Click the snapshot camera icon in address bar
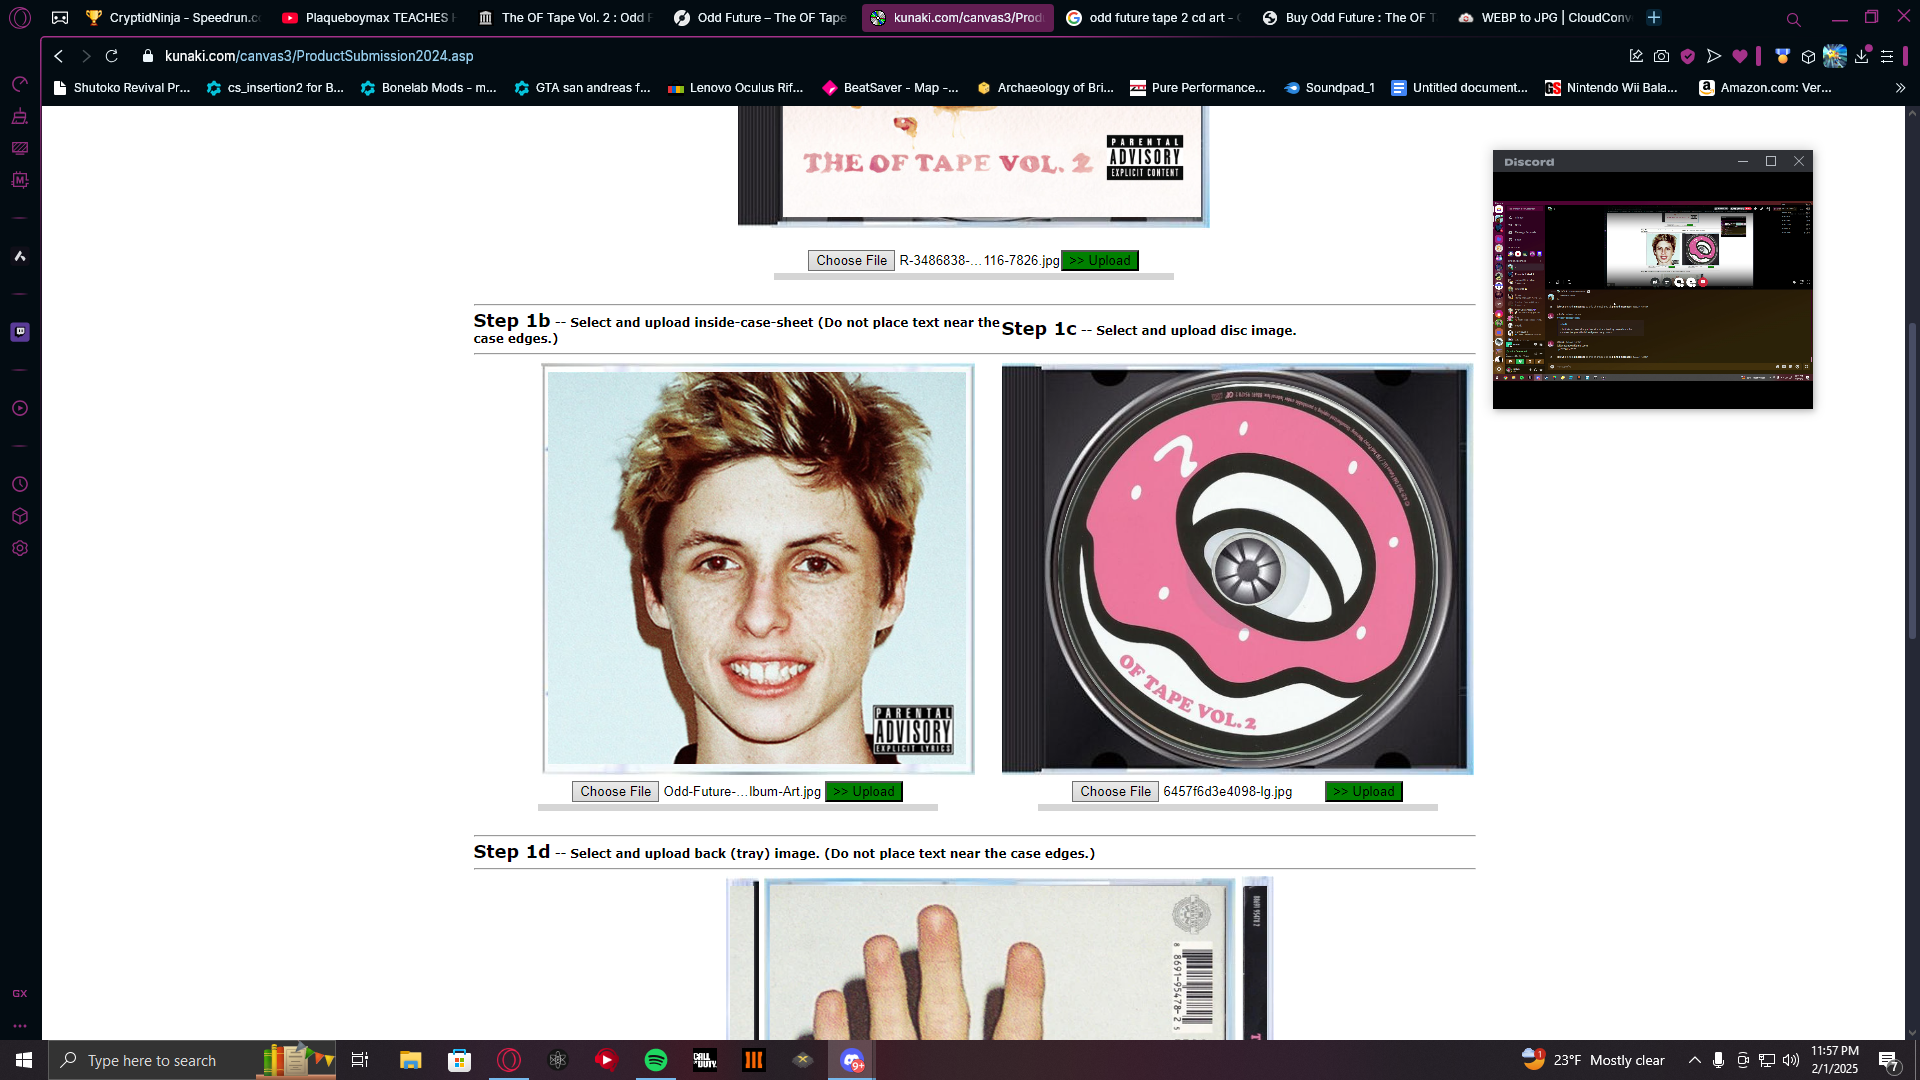 click(1661, 56)
